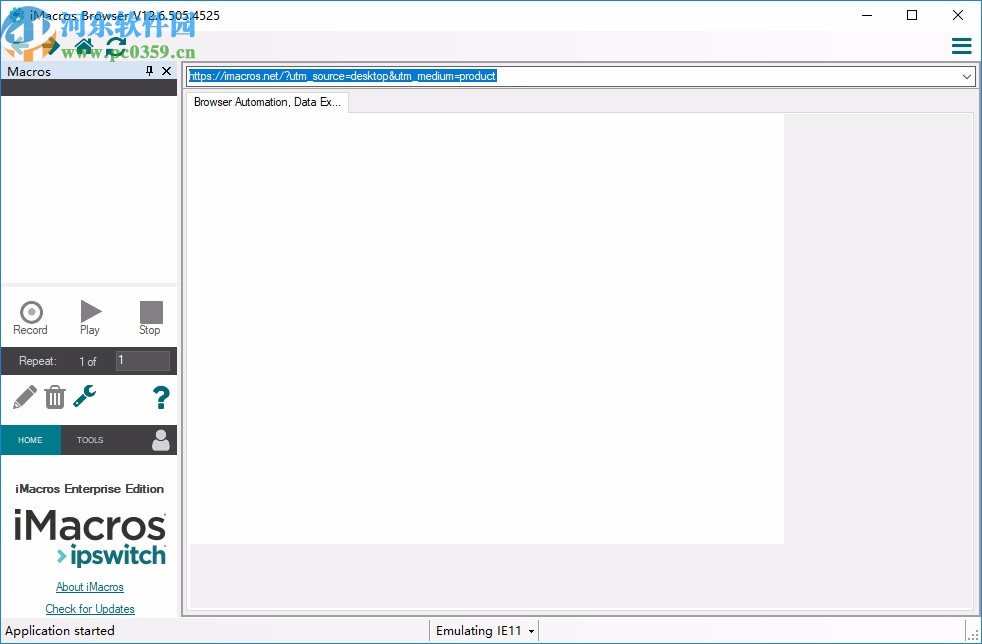Play the selected macro
The height and width of the screenshot is (644, 982).
(x=90, y=318)
